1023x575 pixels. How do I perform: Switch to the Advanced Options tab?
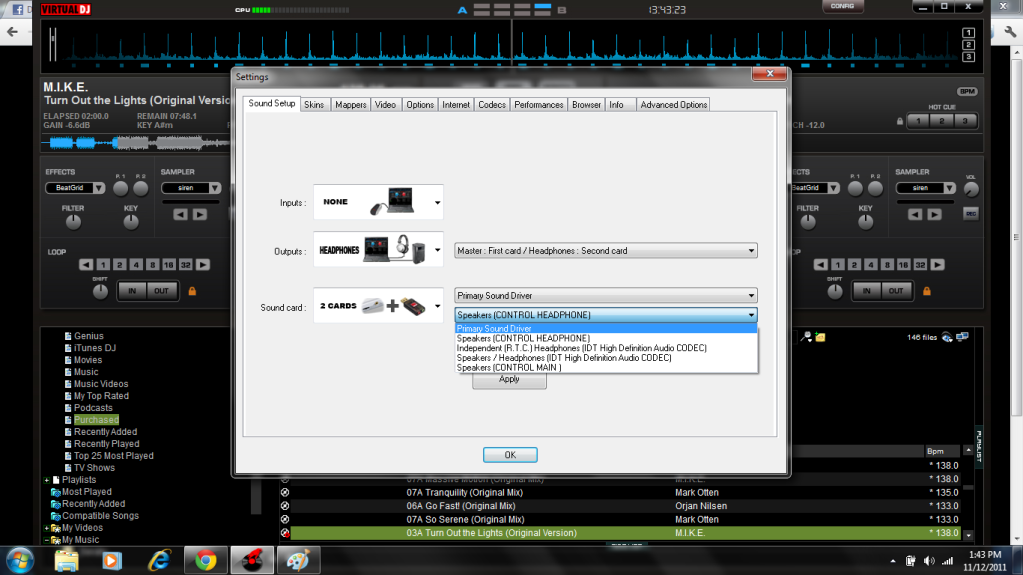pyautogui.click(x=673, y=104)
